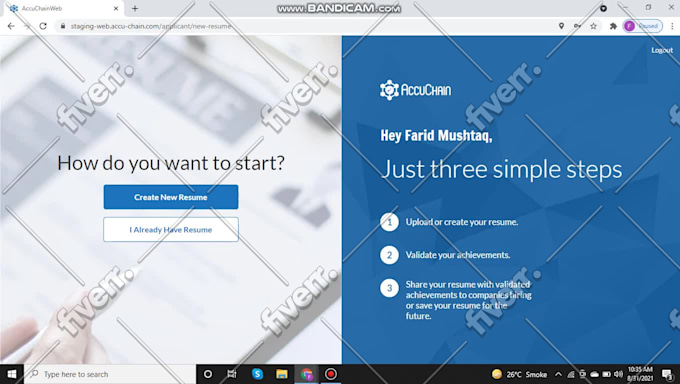This screenshot has width=680, height=384.
Task: Open a new browser tab with plus
Action: click(135, 8)
